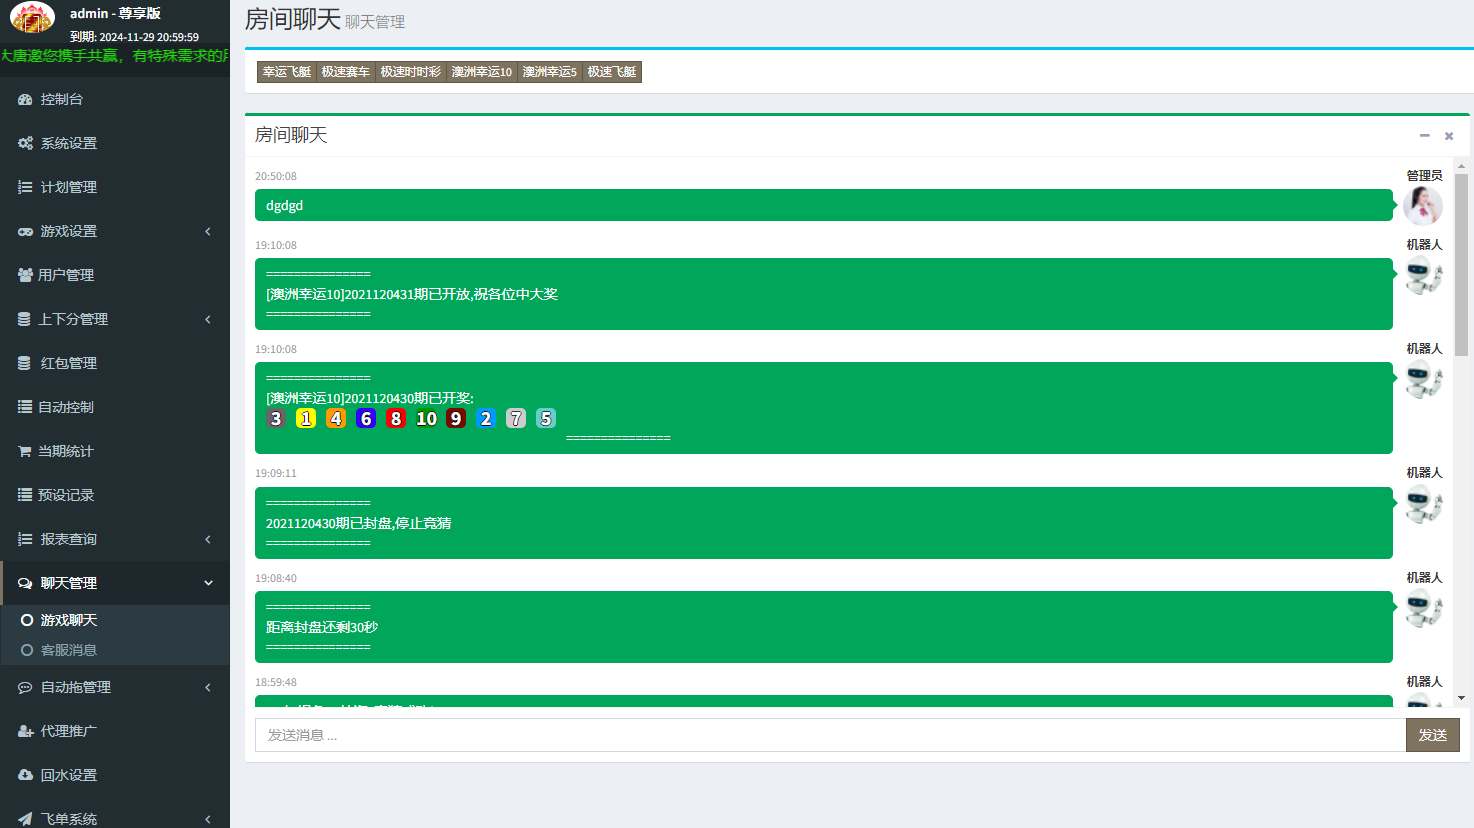Click the 控制台 dashboard icon
Screen dimensions: 1474x828
pos(25,99)
